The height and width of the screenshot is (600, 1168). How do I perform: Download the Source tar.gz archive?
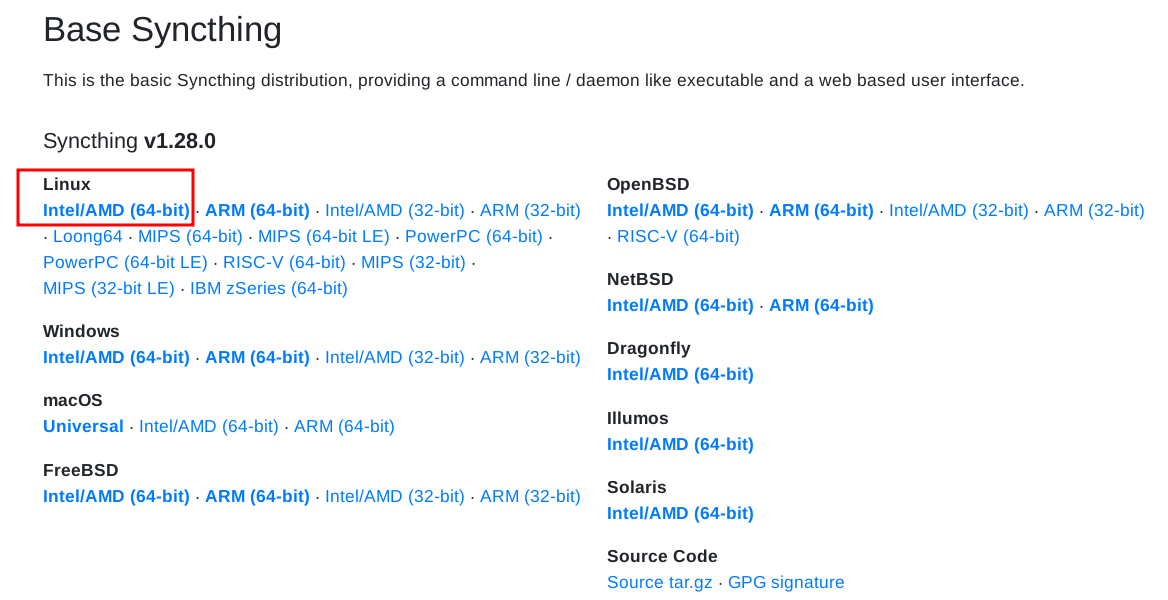pyautogui.click(x=660, y=582)
